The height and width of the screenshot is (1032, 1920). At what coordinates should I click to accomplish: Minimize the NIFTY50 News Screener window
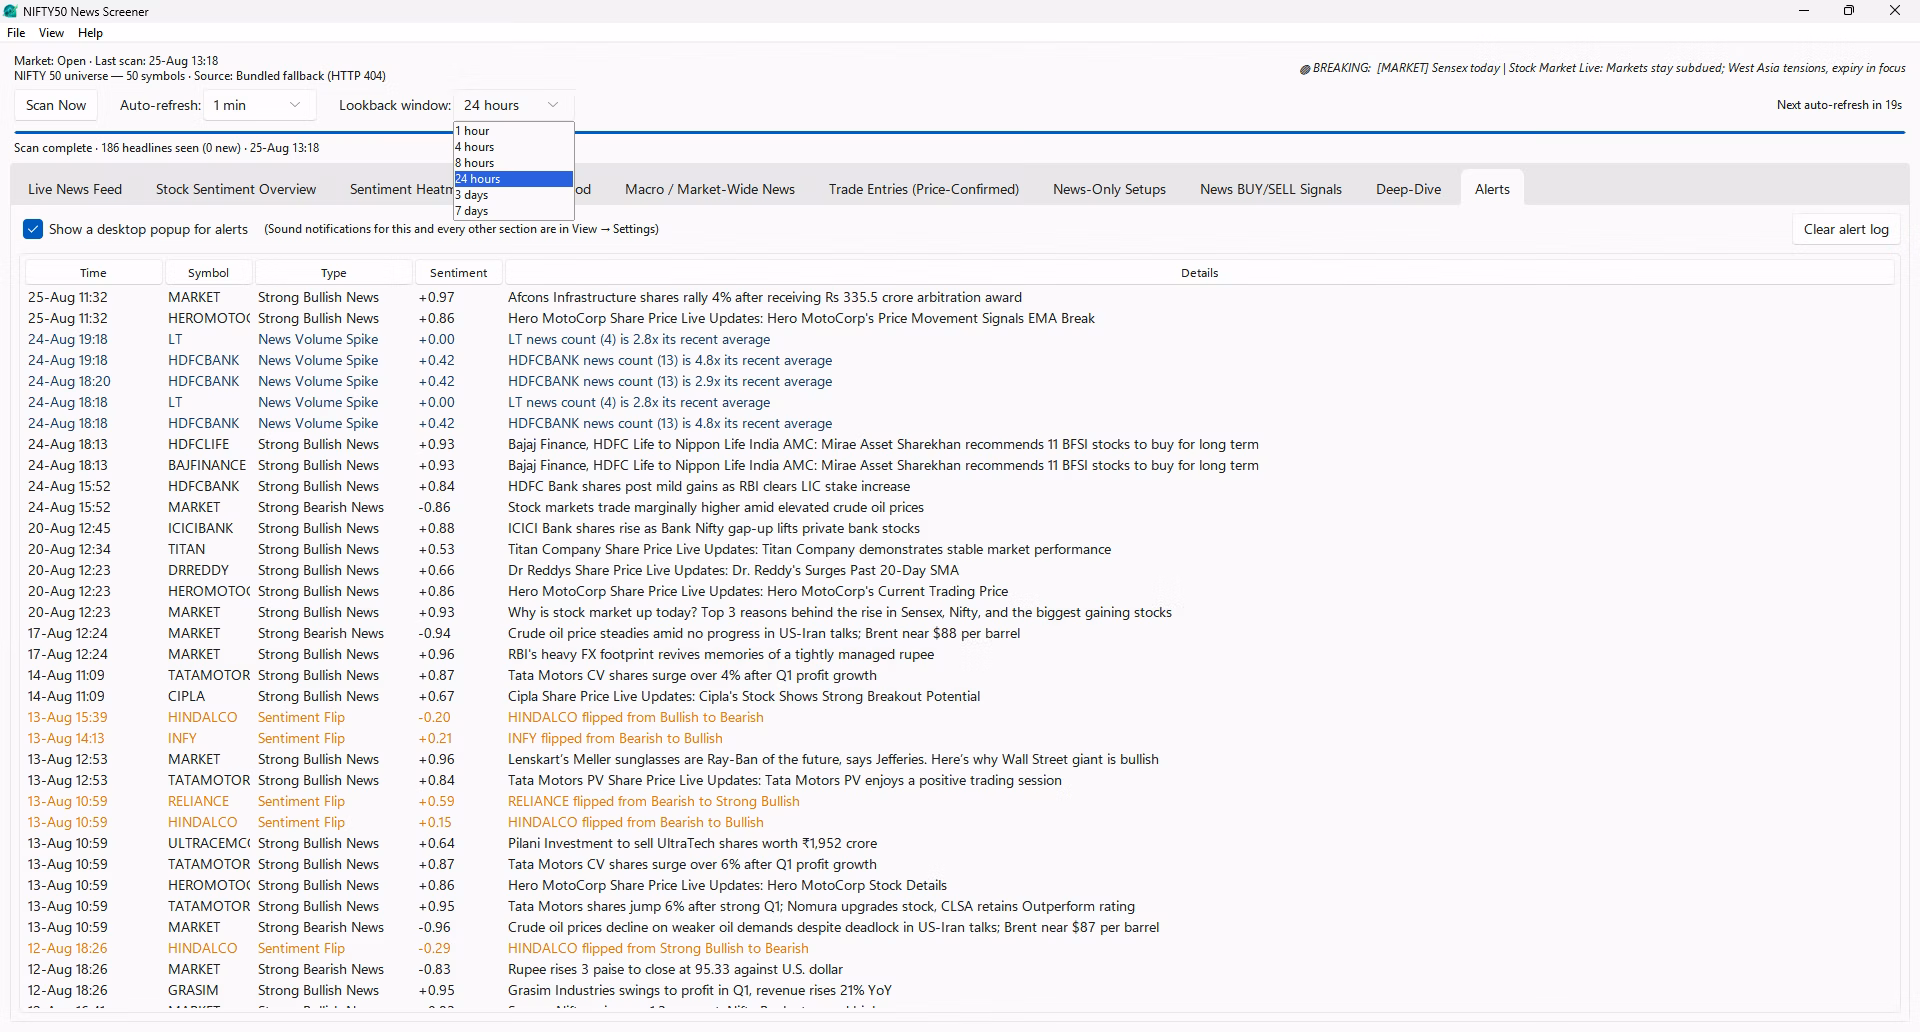(1804, 11)
